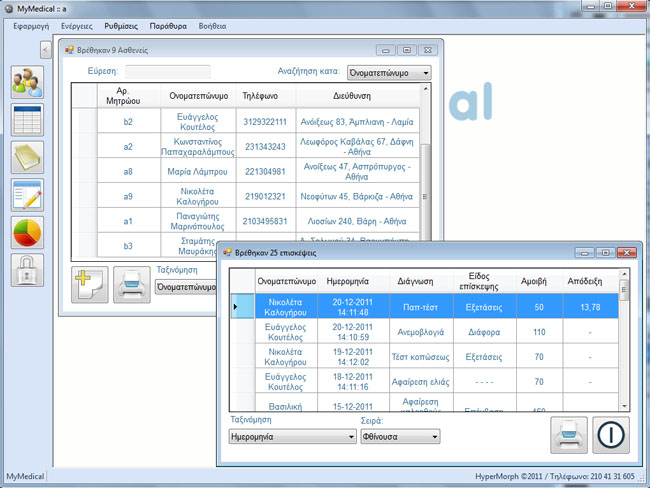Print the patients list

click(x=132, y=284)
